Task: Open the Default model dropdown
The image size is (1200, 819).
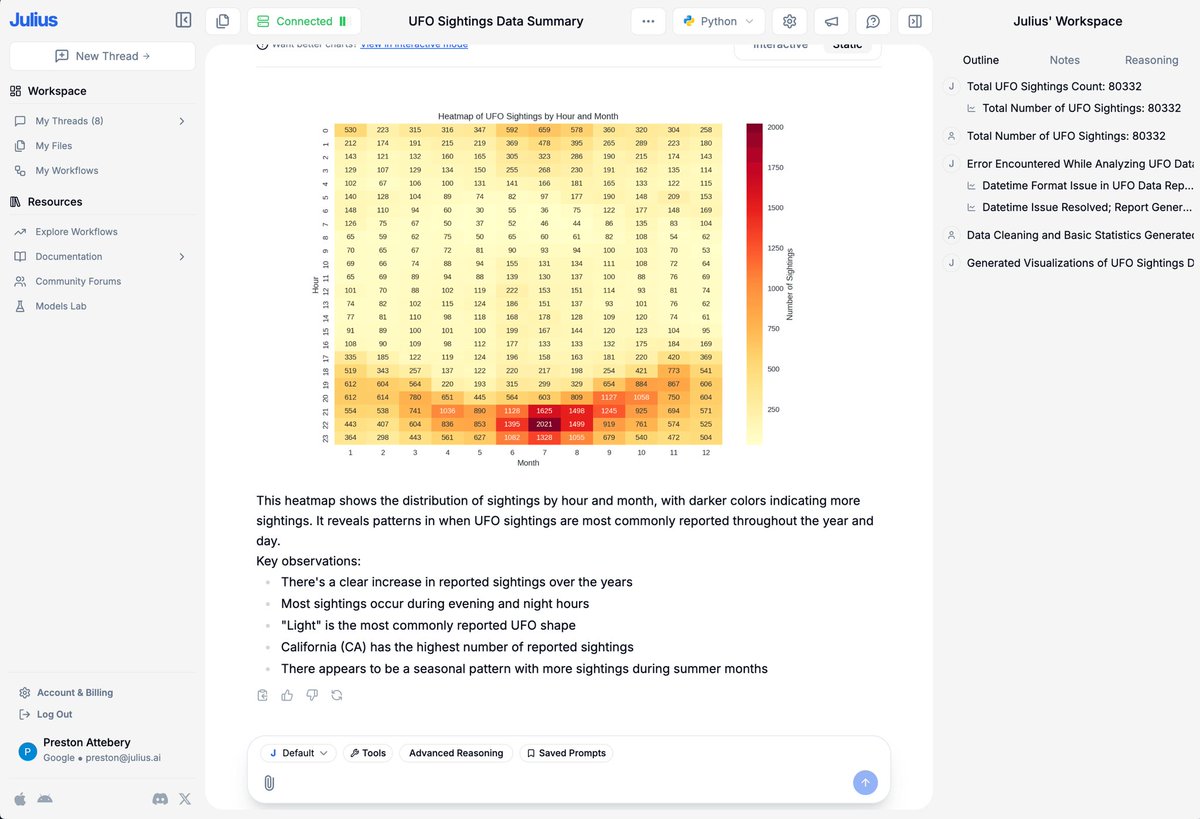Action: 298,753
